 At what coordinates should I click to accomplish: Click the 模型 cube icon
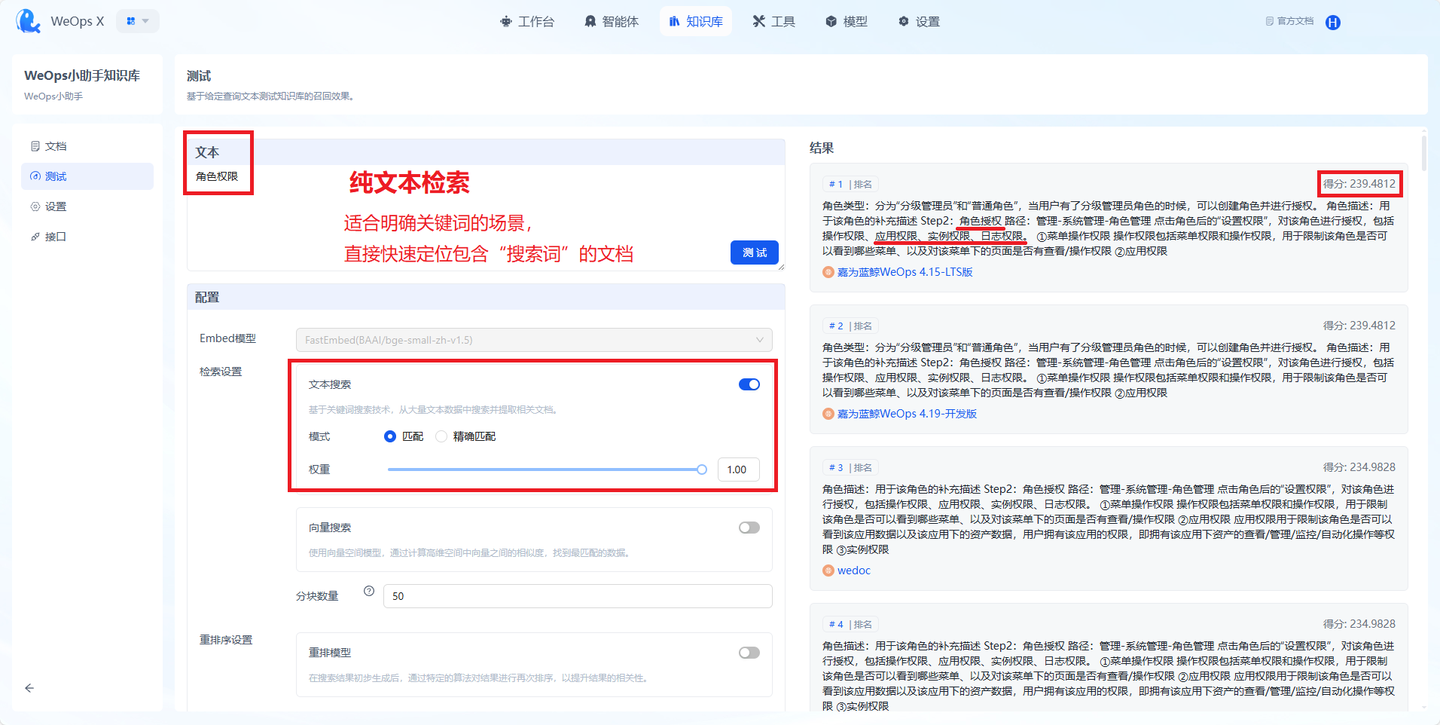831,21
